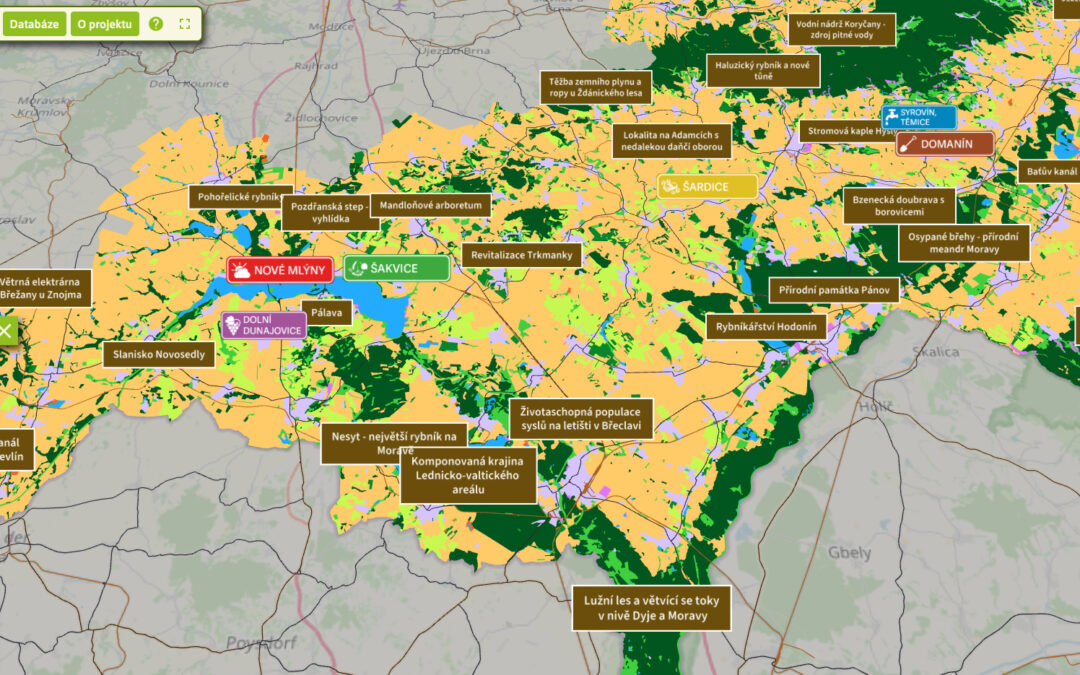Click the Nové Mlýny weather icon
The image size is (1080, 675).
click(x=241, y=270)
